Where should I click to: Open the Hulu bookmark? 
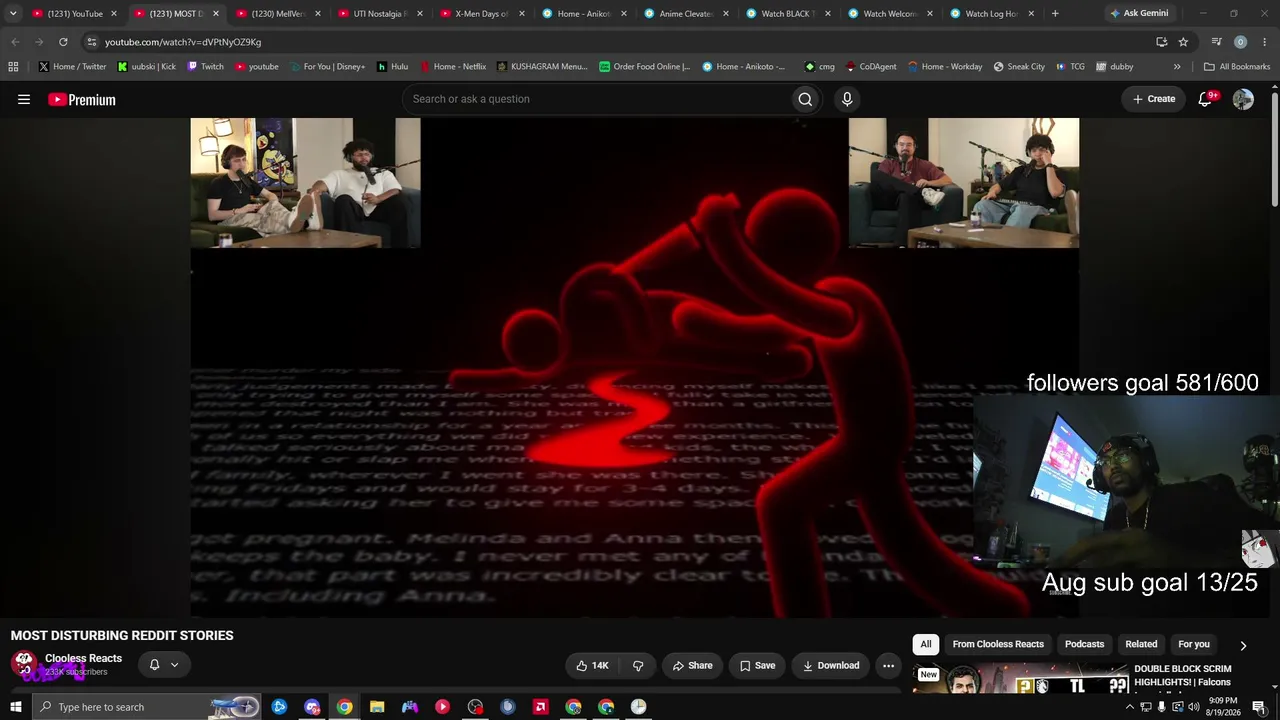pos(392,67)
